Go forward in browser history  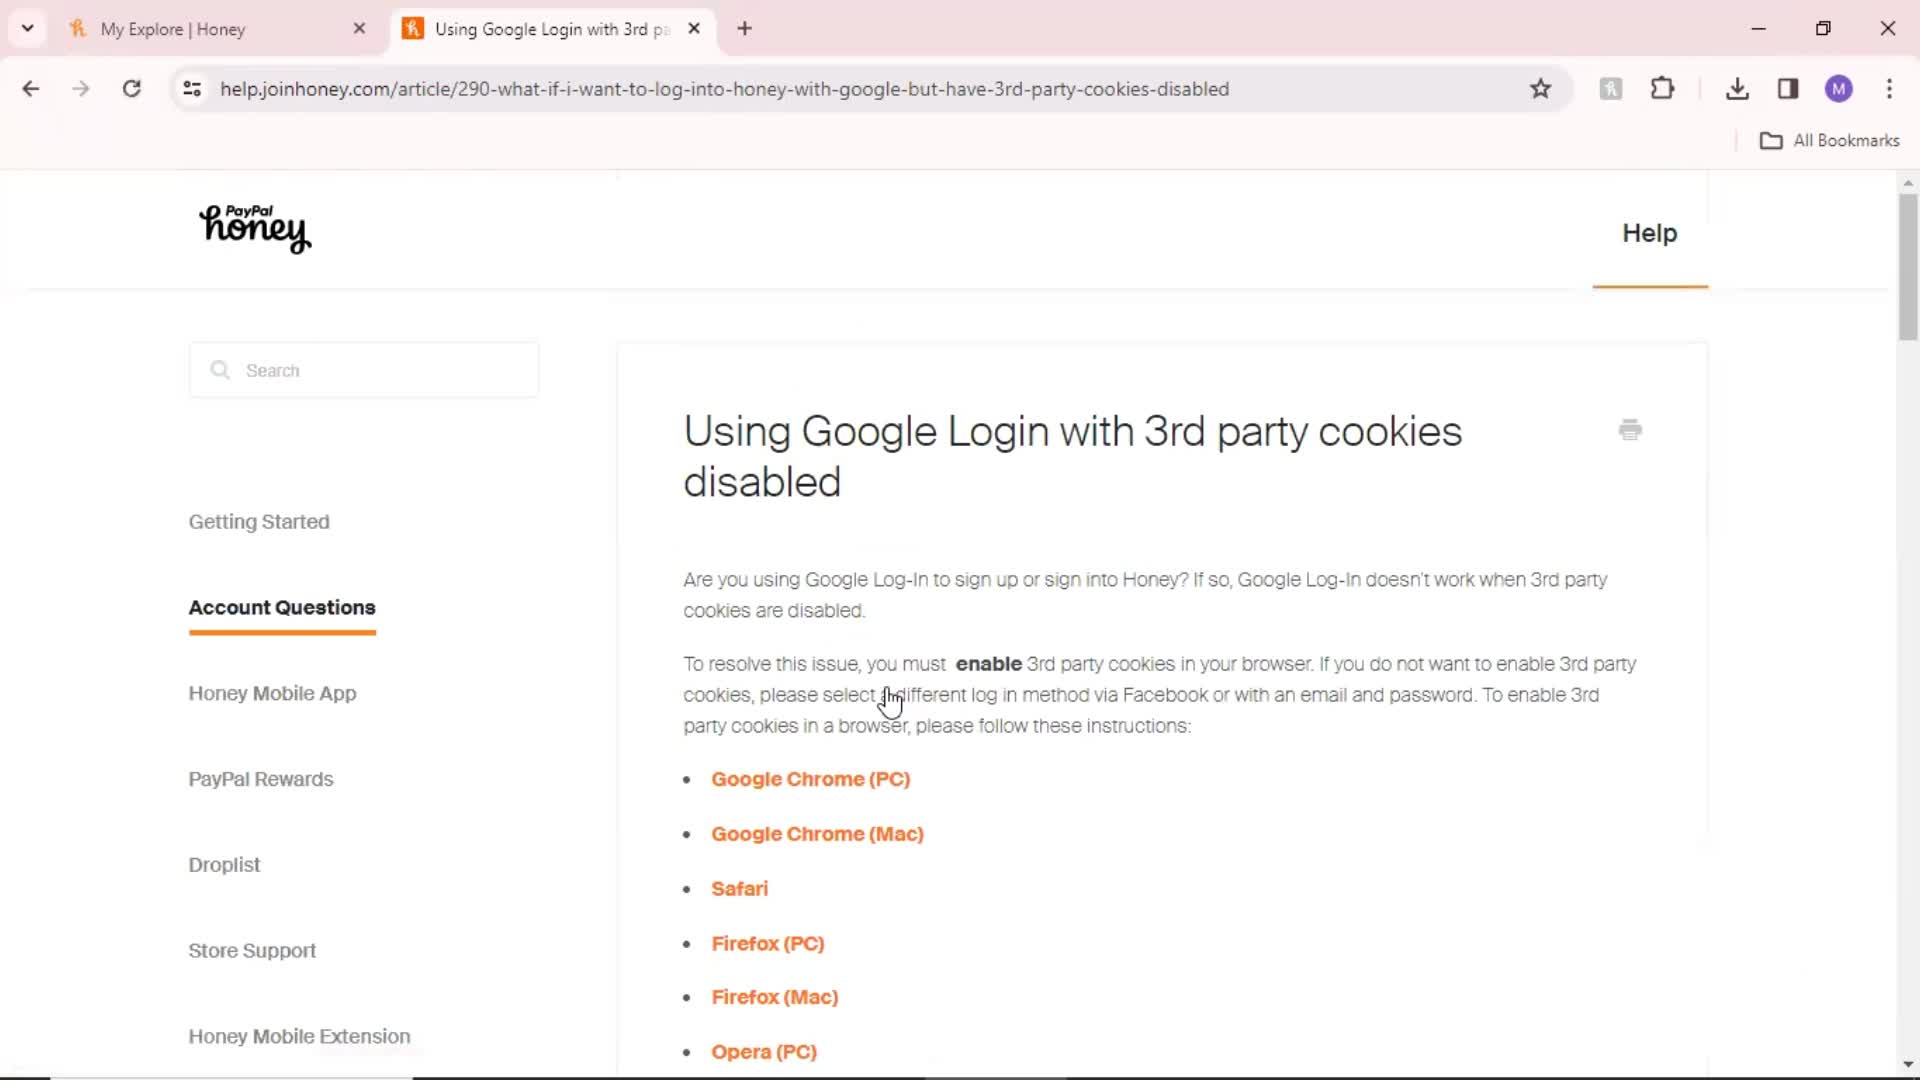pyautogui.click(x=81, y=89)
